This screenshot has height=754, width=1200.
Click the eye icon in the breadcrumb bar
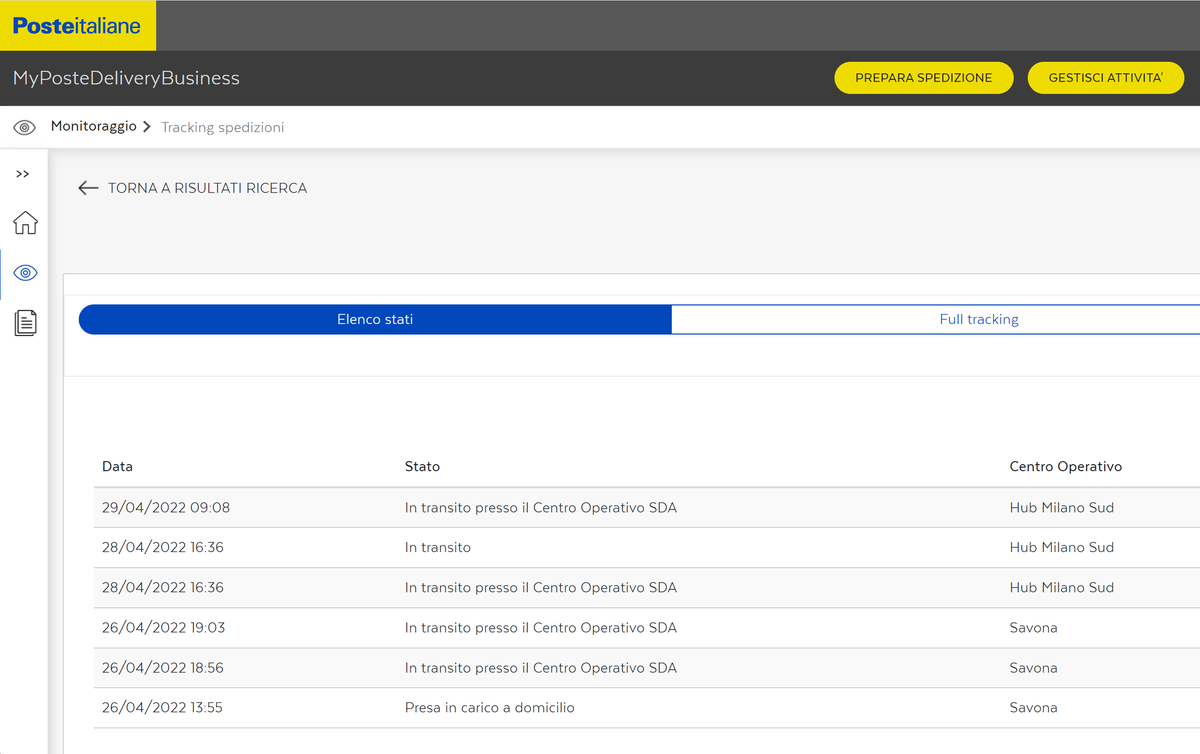click(24, 127)
